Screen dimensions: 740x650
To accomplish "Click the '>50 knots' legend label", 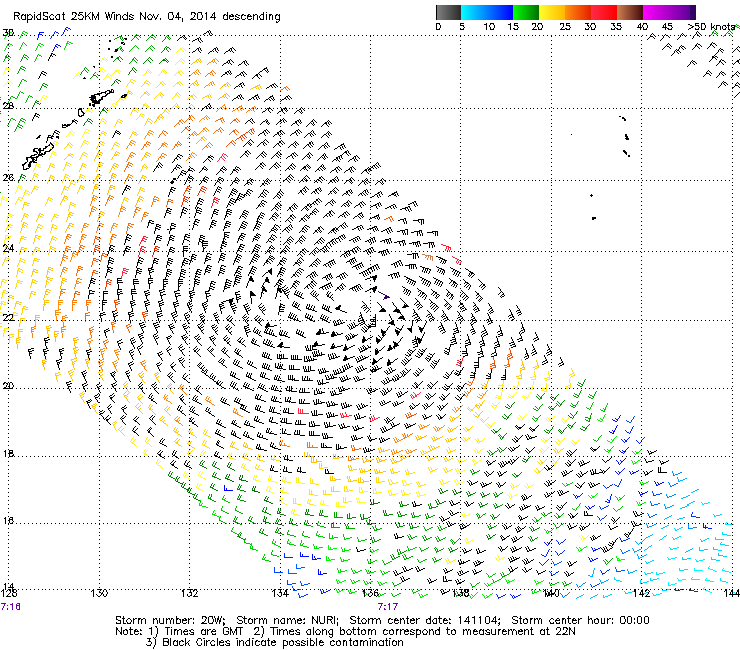I will click(711, 26).
